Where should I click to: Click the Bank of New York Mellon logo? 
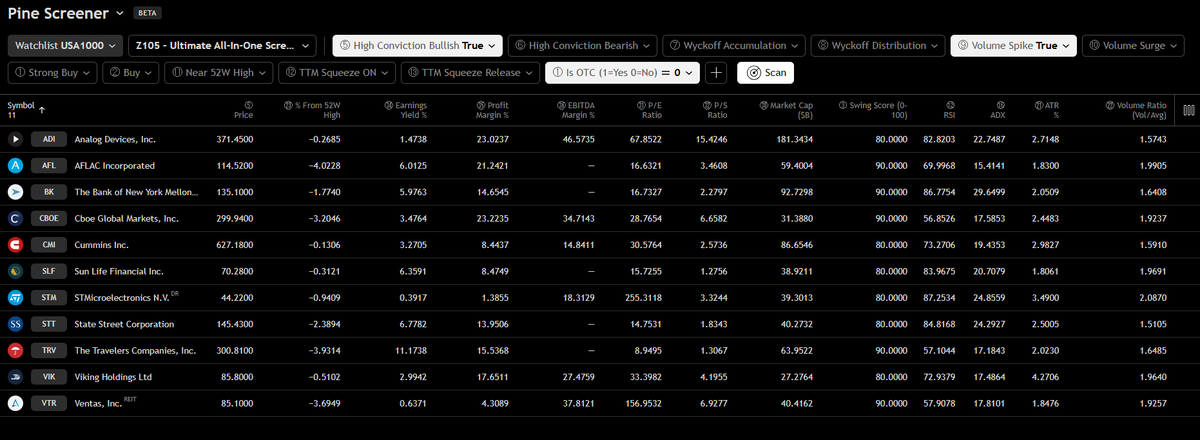pos(16,192)
